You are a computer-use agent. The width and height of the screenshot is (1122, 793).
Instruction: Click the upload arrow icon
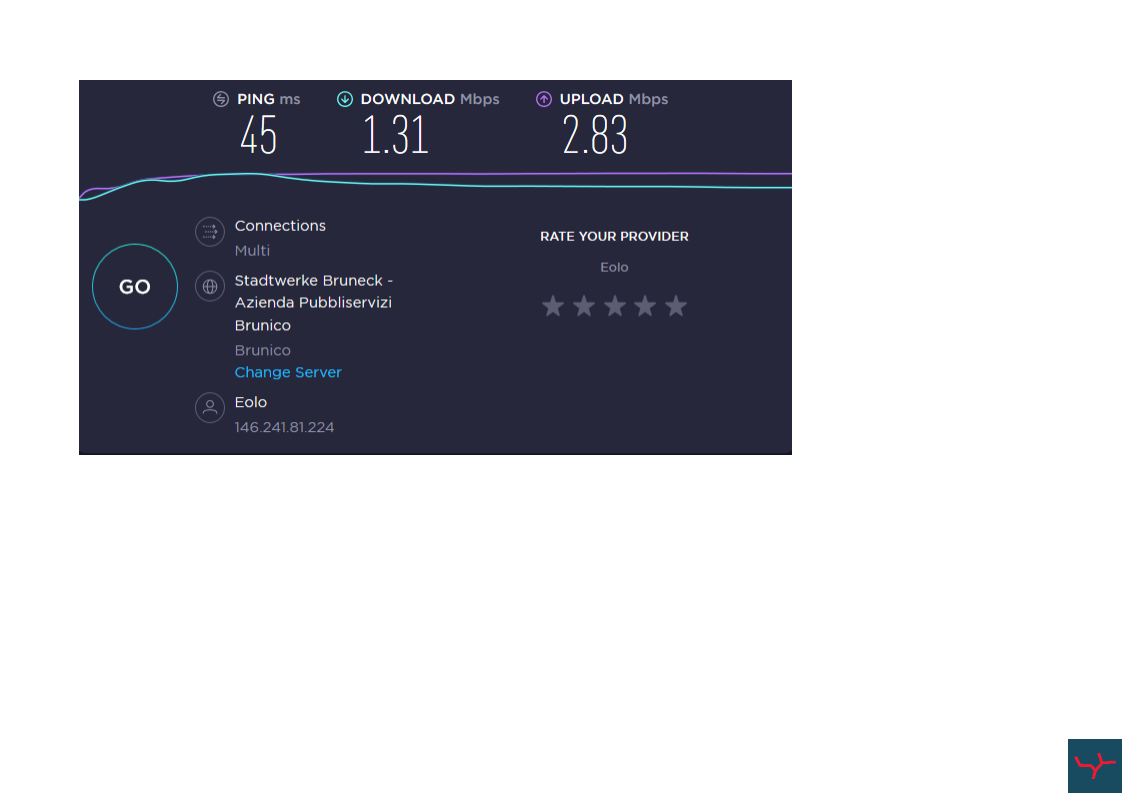click(544, 99)
